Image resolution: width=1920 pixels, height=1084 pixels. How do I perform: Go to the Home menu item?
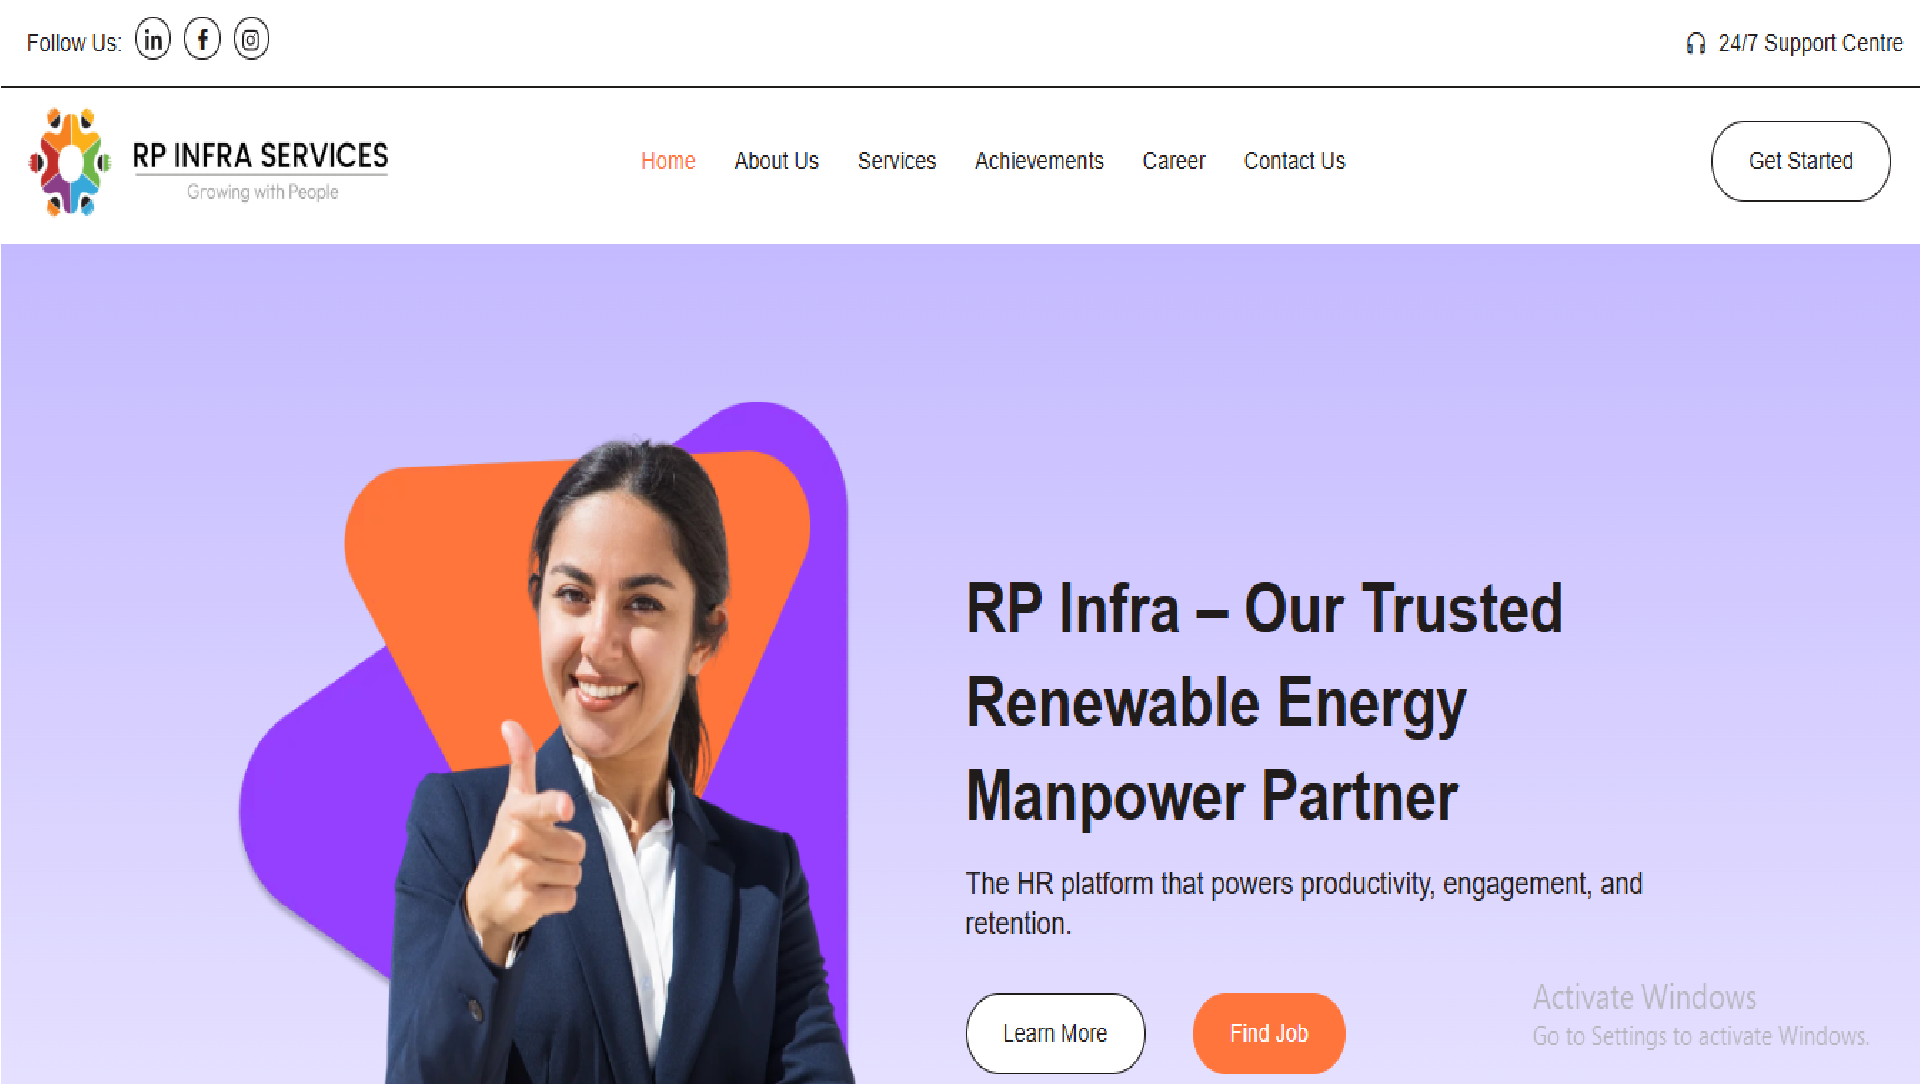point(668,161)
